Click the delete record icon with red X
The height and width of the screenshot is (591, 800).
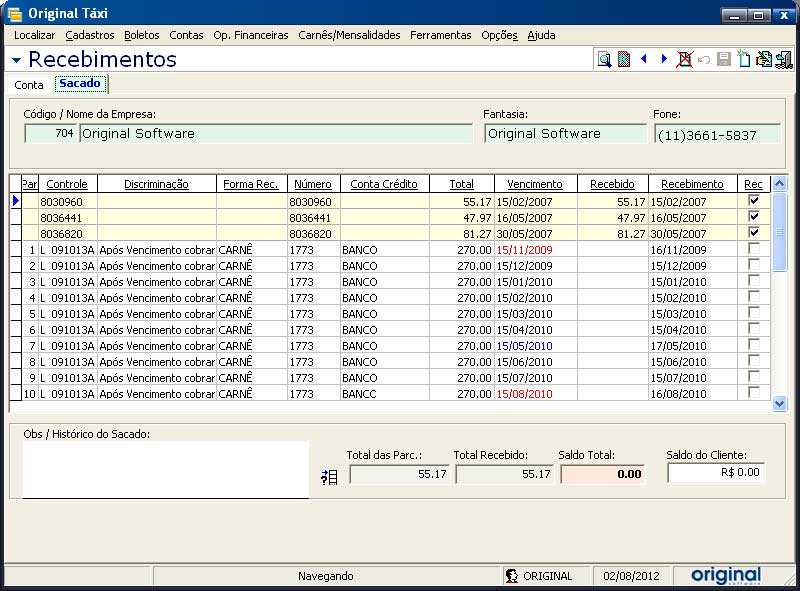tap(685, 60)
